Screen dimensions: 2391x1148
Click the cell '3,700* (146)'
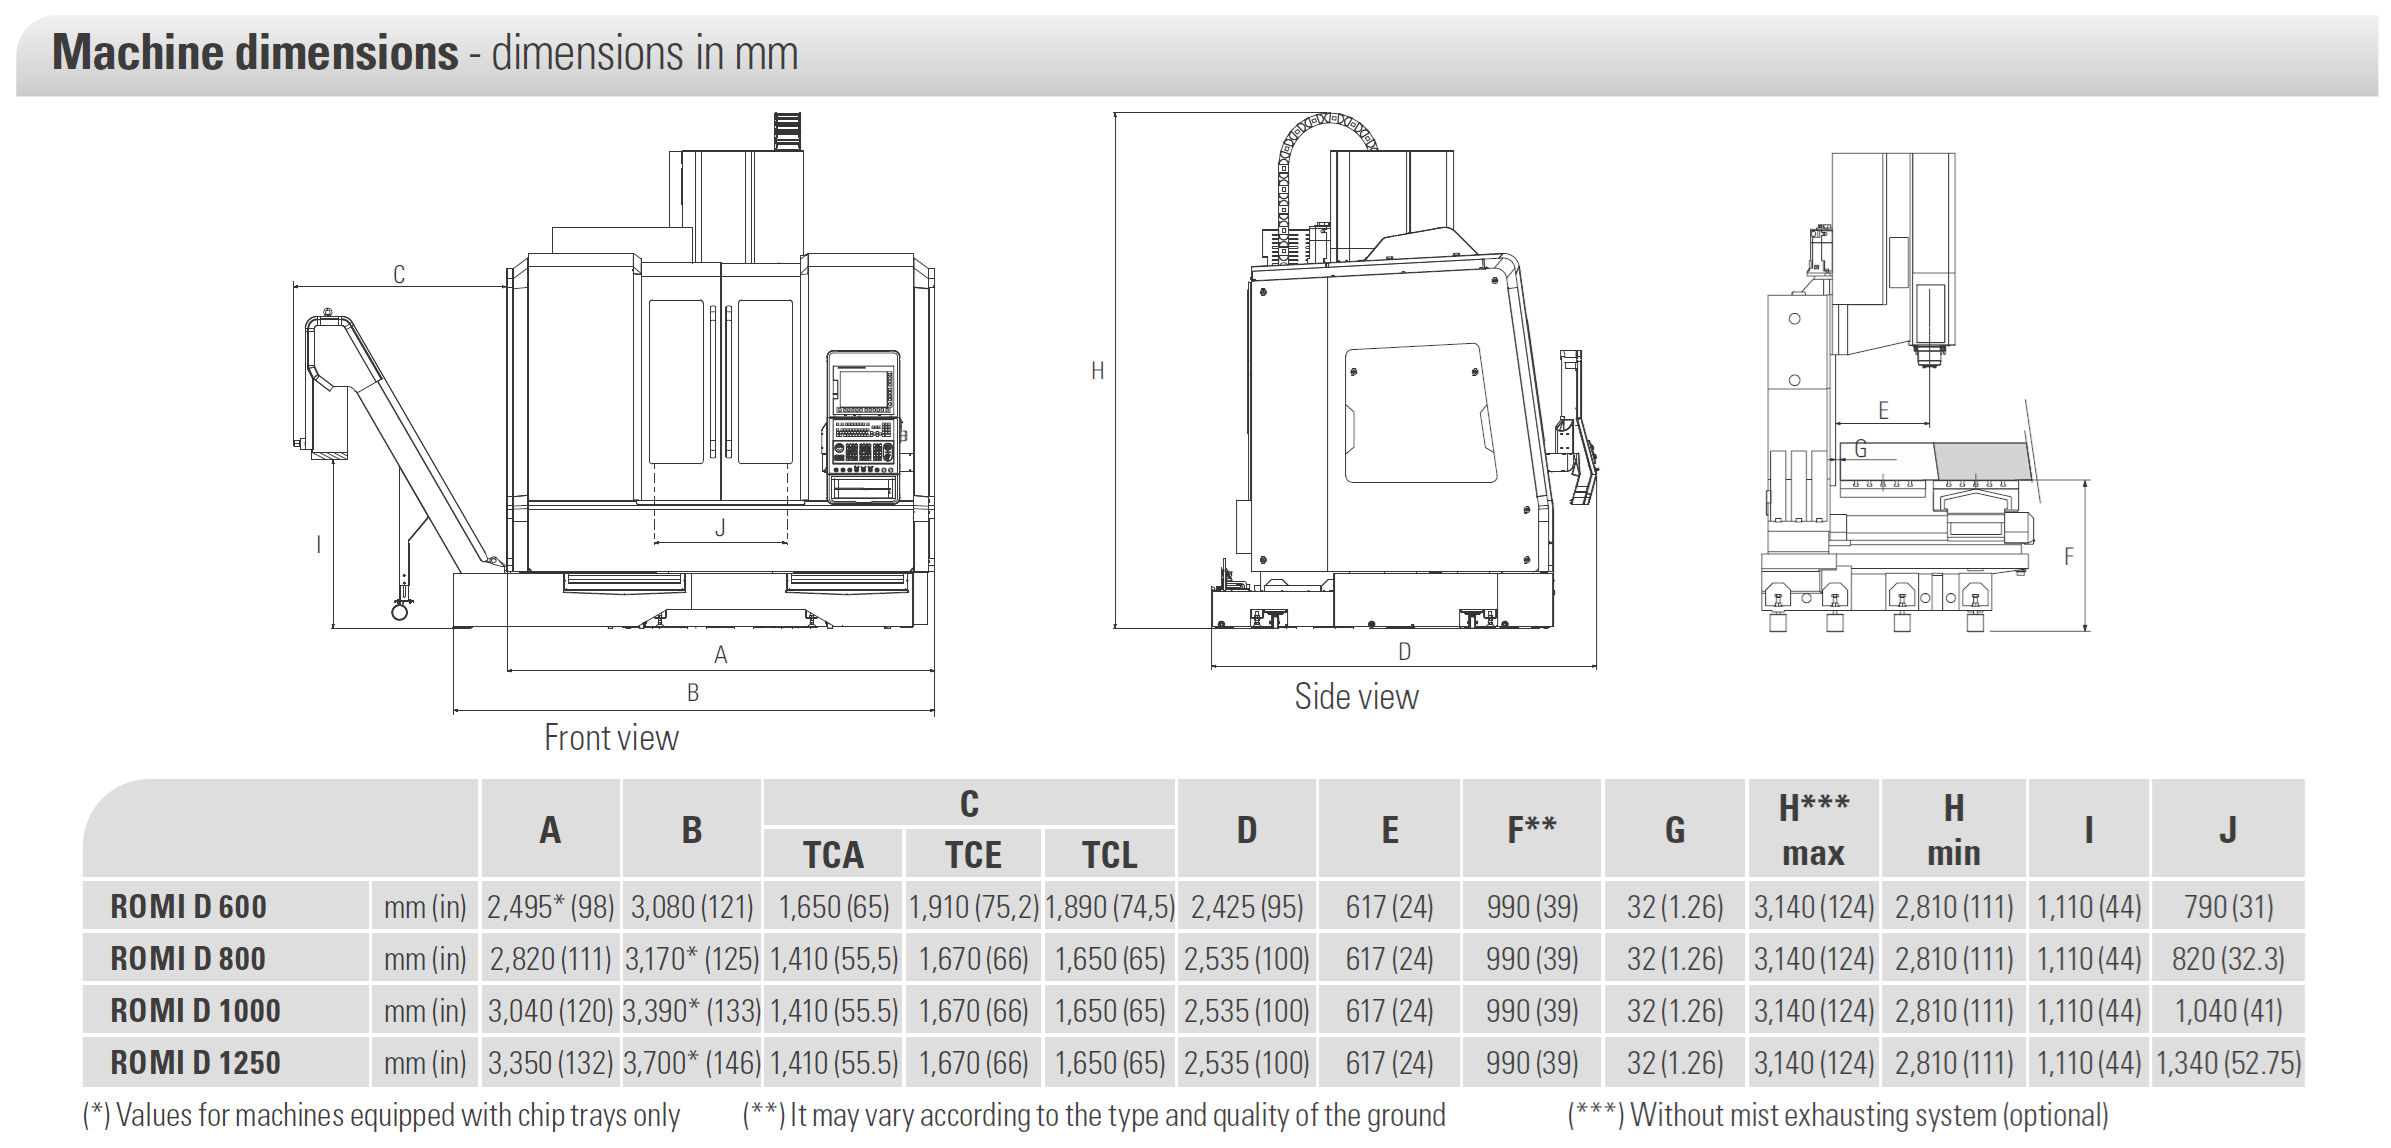pos(692,1063)
